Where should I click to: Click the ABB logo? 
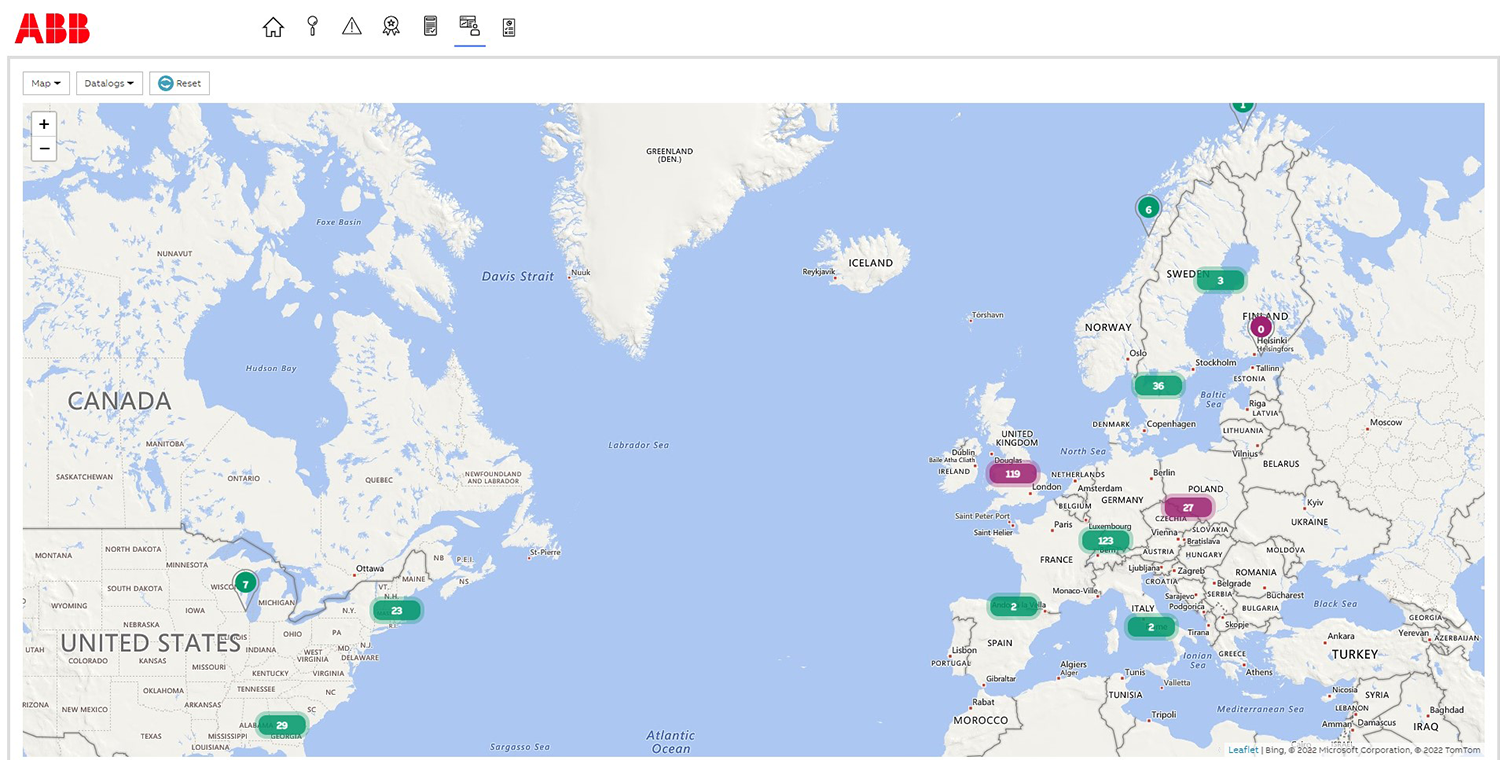tap(52, 29)
